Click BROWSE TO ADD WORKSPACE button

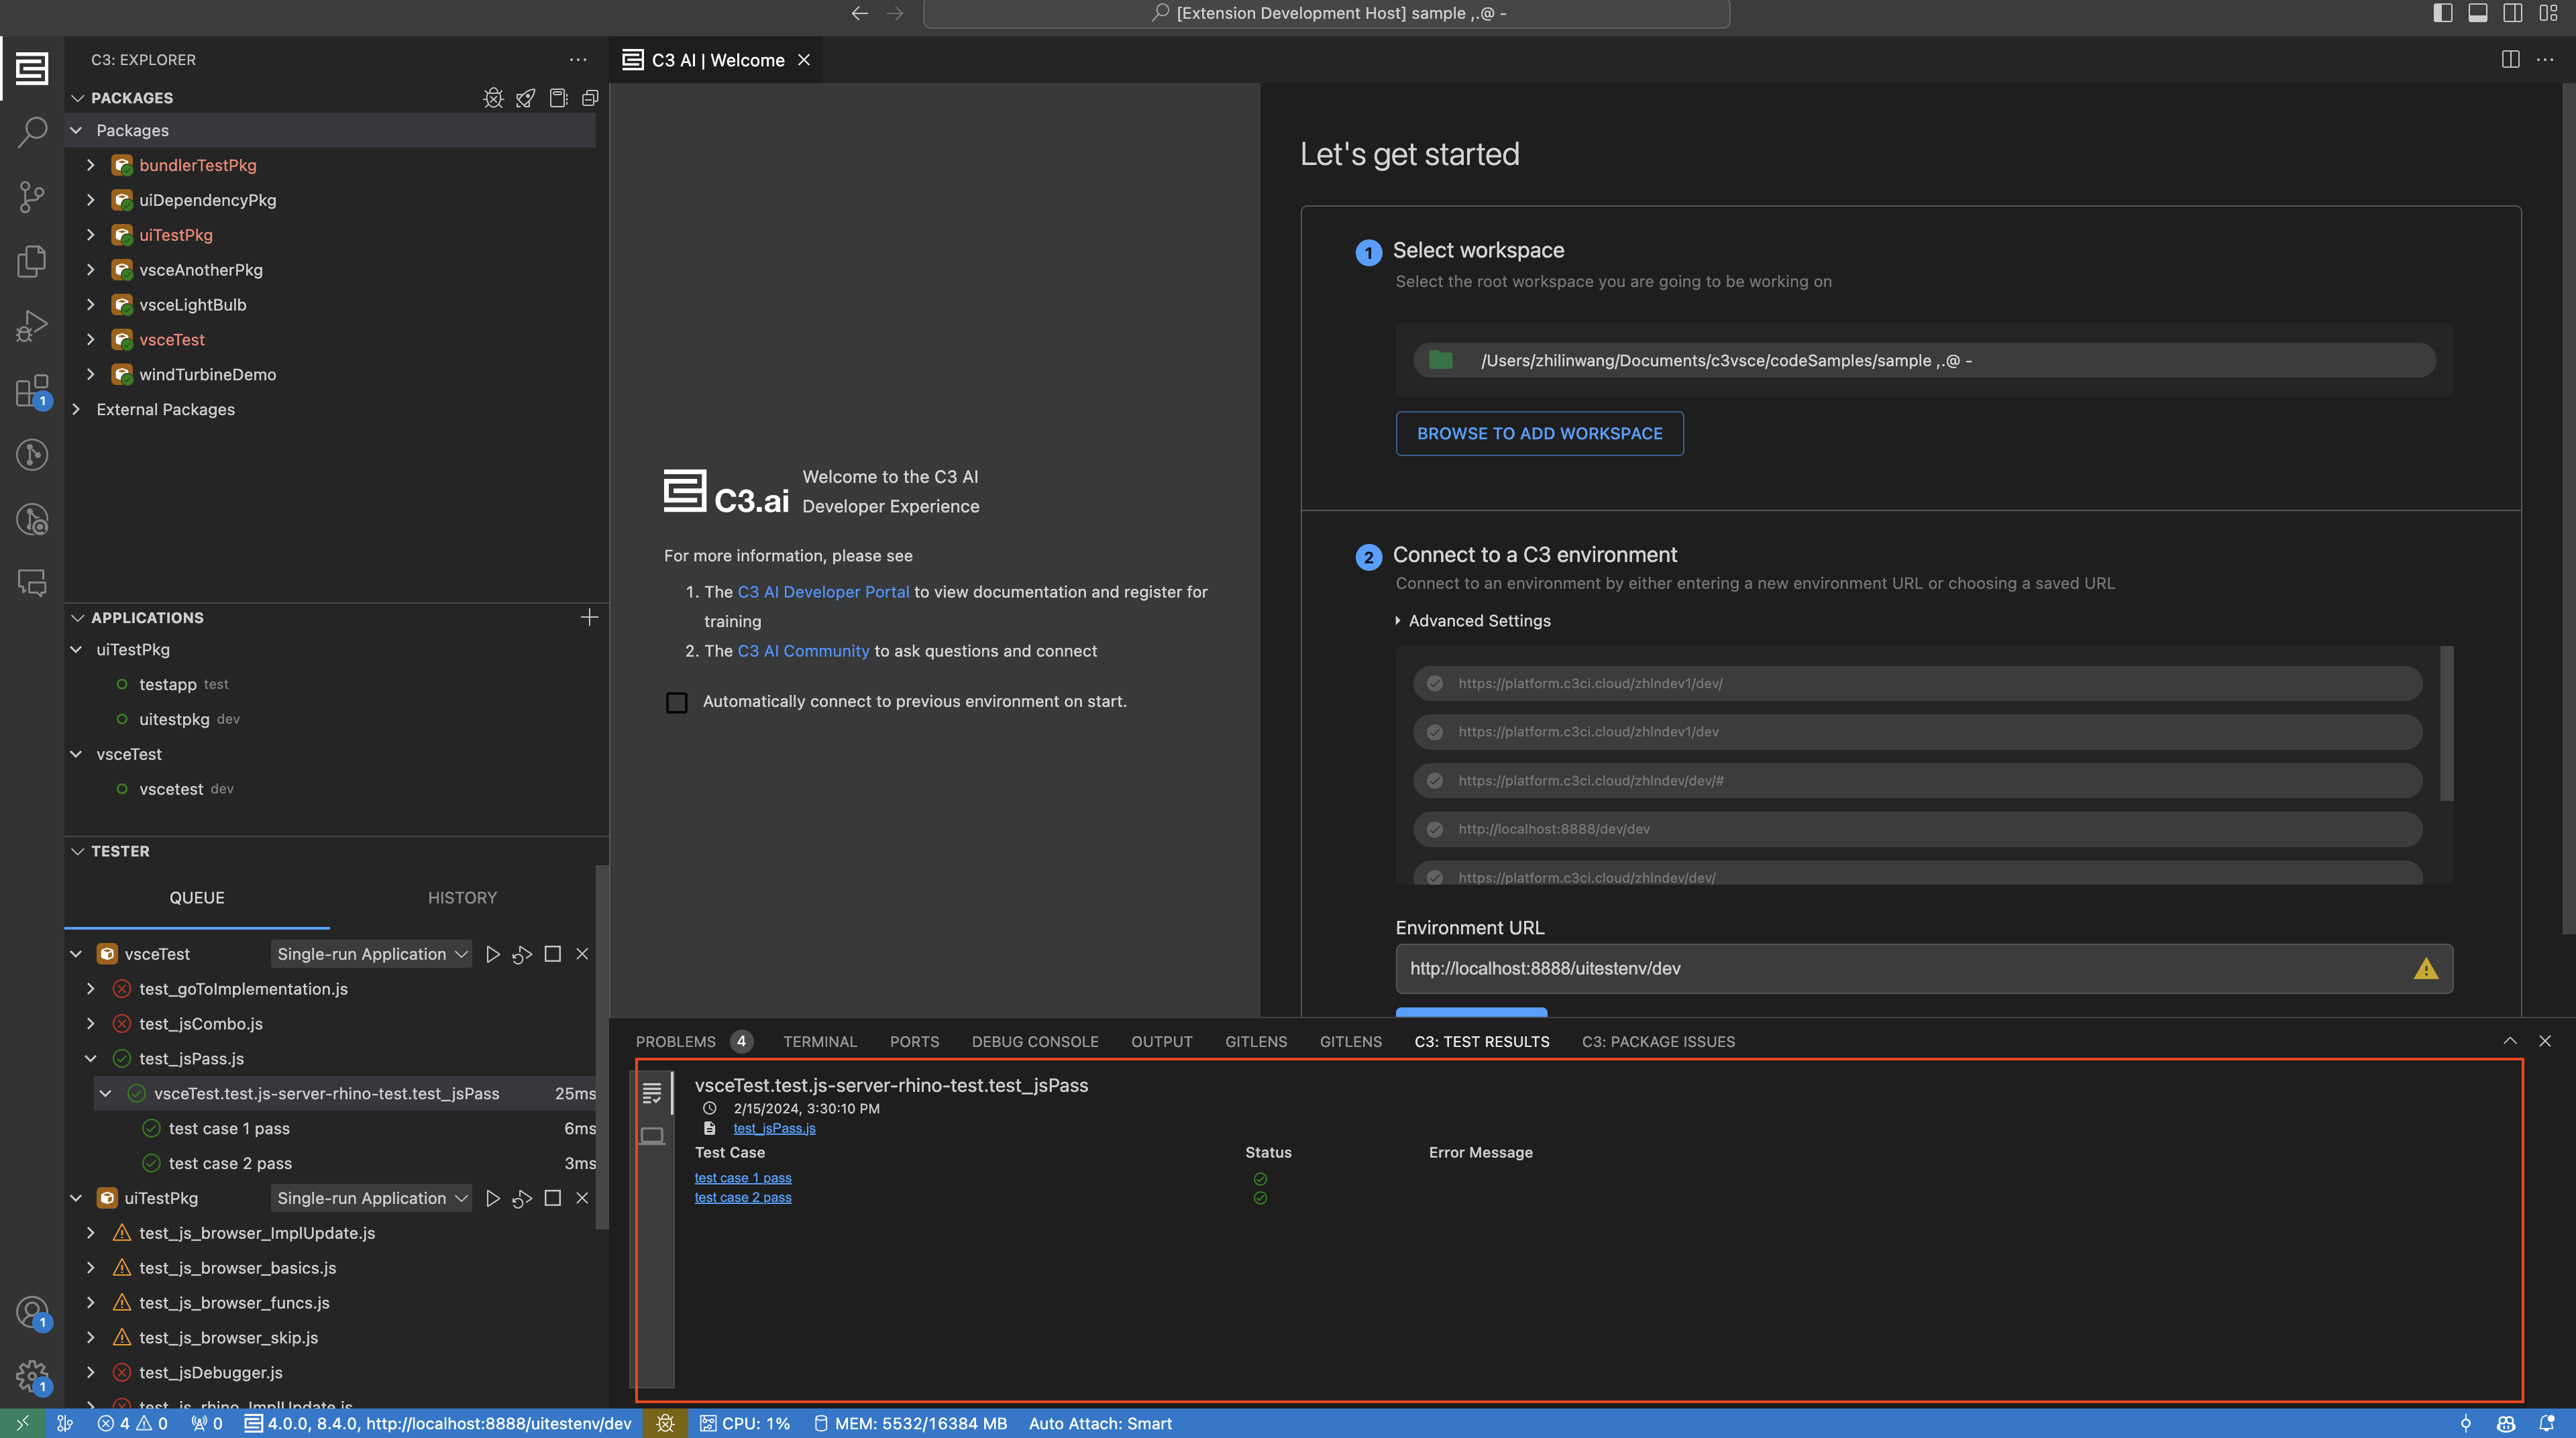(x=1539, y=433)
